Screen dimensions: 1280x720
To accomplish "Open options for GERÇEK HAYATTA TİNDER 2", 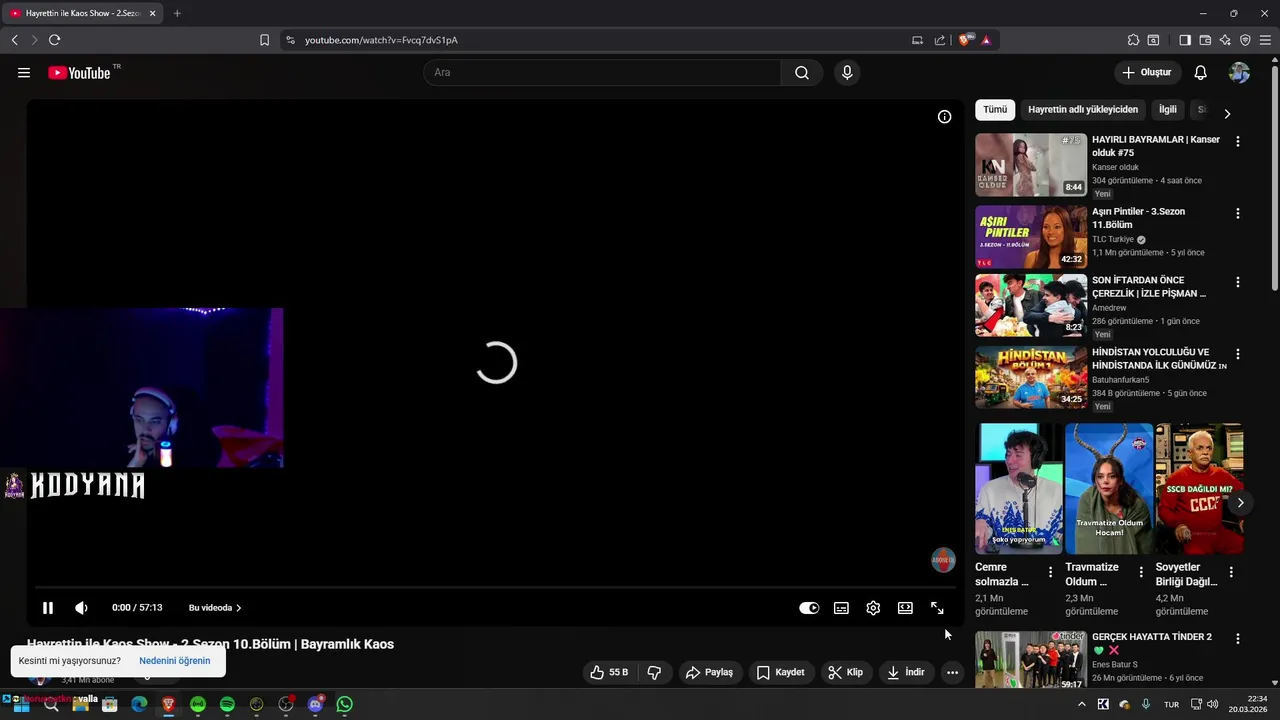I will (1238, 638).
